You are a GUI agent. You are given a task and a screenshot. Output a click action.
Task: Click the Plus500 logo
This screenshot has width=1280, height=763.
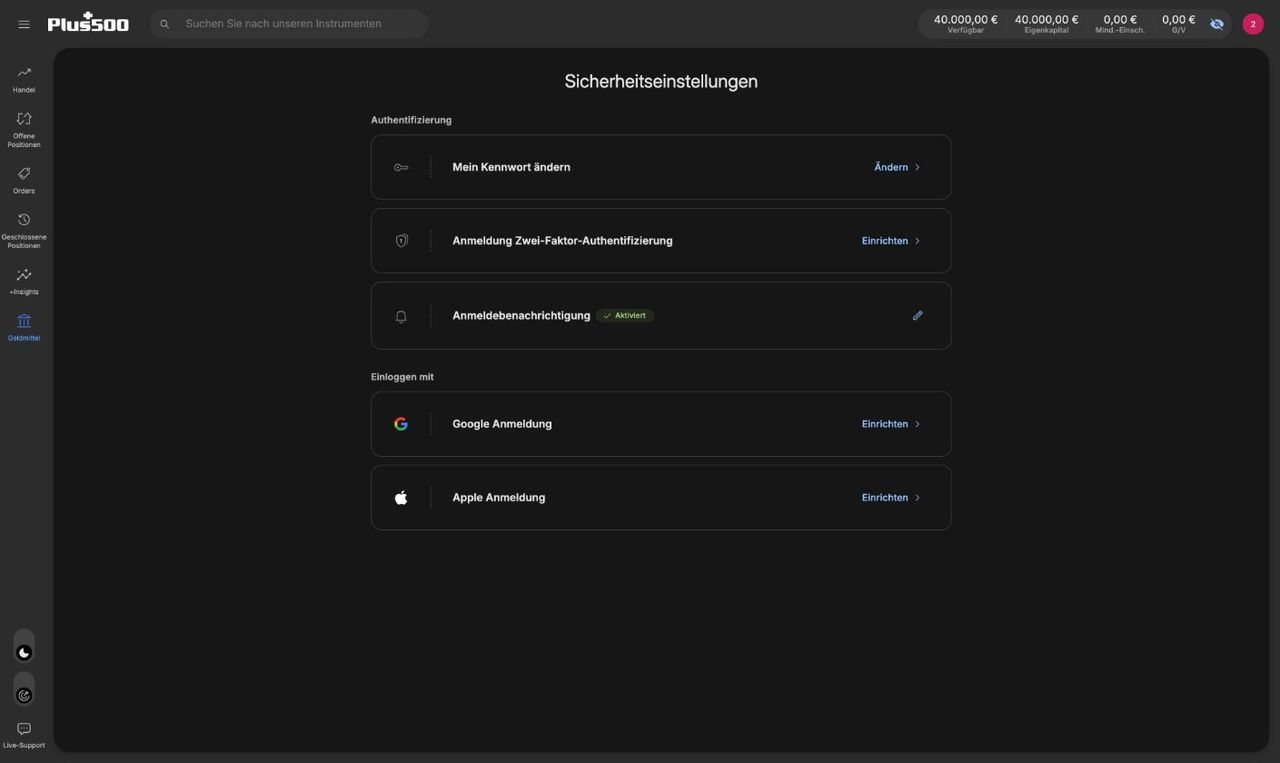coord(88,22)
